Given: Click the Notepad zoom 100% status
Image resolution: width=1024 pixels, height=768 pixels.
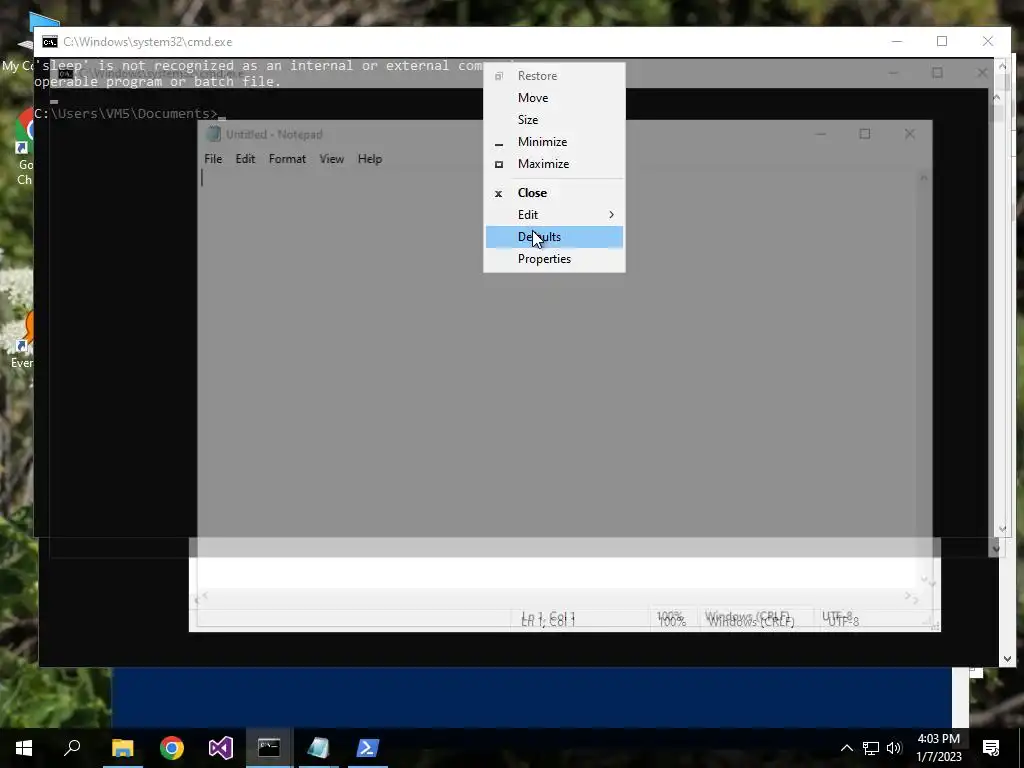Looking at the screenshot, I should (x=672, y=618).
